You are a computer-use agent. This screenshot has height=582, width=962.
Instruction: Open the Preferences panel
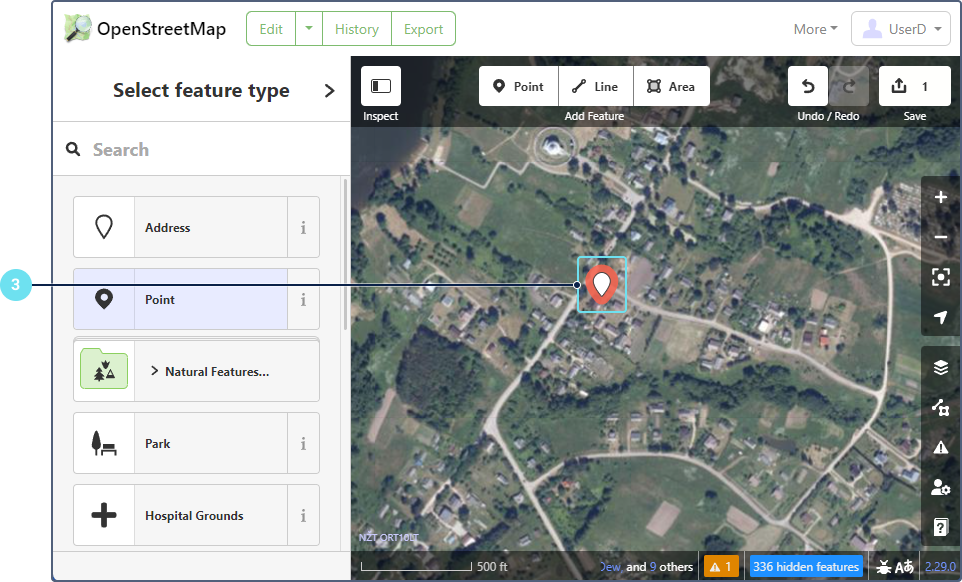pyautogui.click(x=940, y=487)
